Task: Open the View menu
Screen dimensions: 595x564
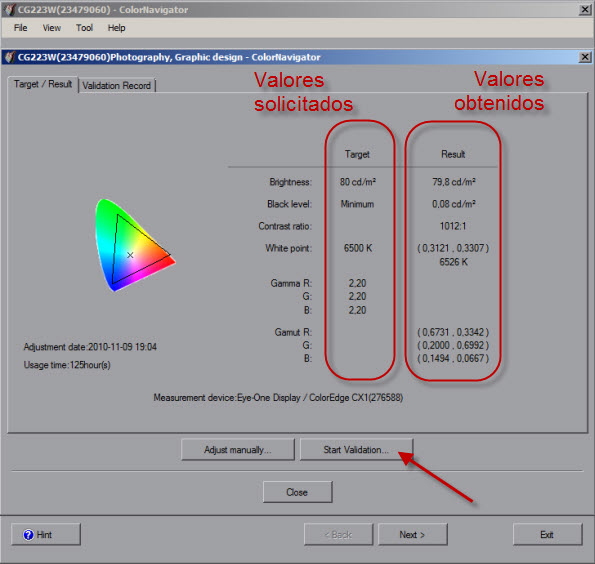Action: tap(52, 28)
